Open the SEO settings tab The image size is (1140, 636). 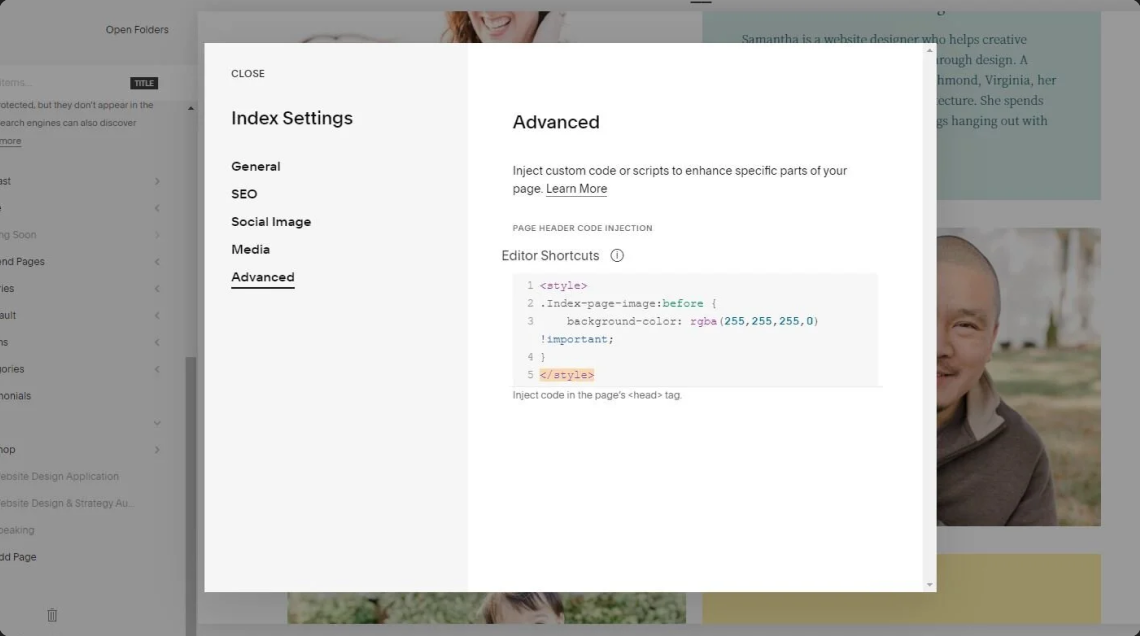[x=244, y=194]
